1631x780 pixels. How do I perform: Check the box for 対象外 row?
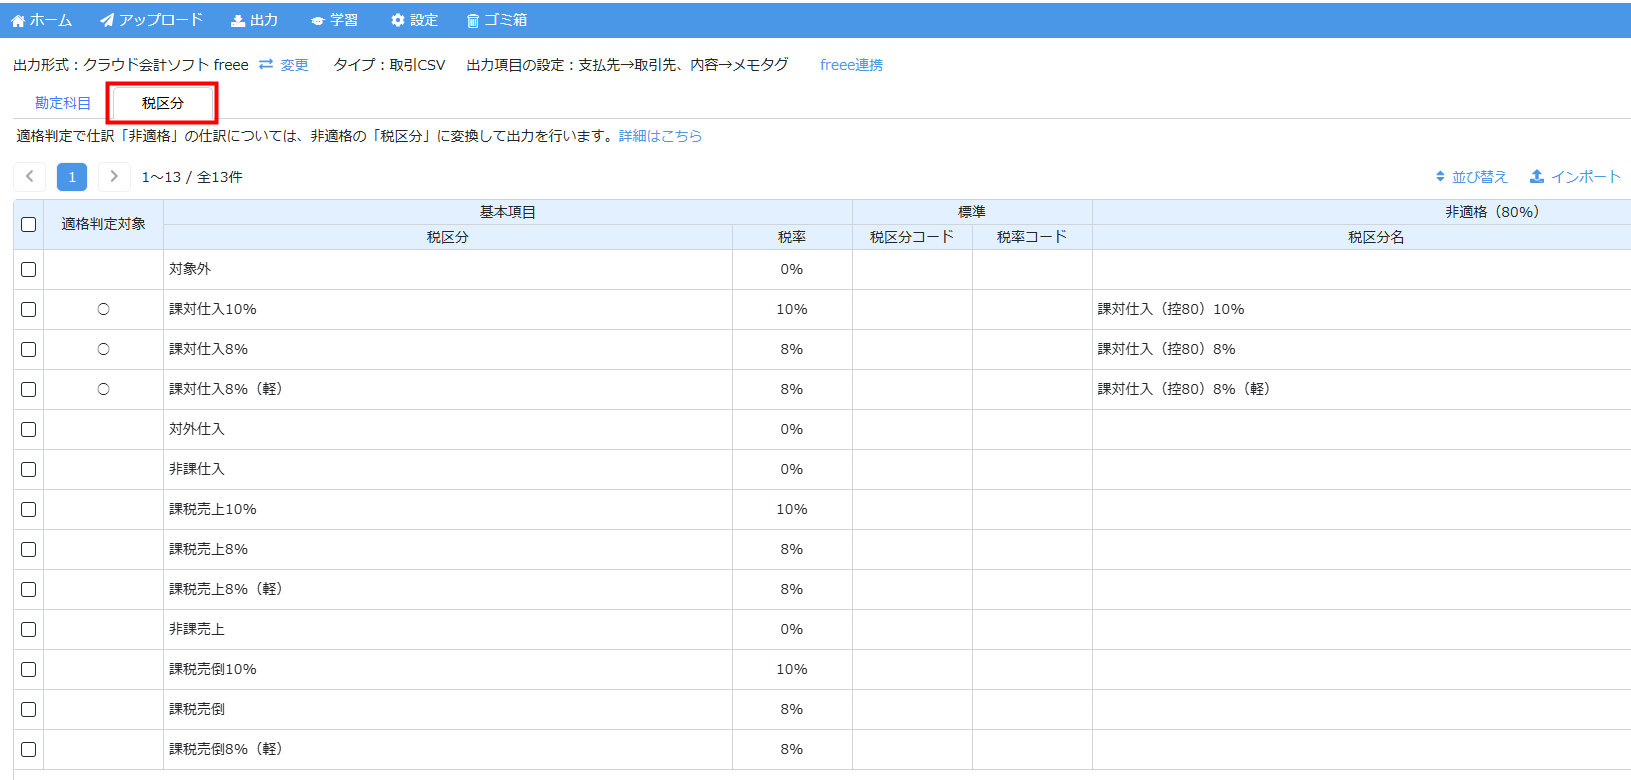(x=29, y=270)
